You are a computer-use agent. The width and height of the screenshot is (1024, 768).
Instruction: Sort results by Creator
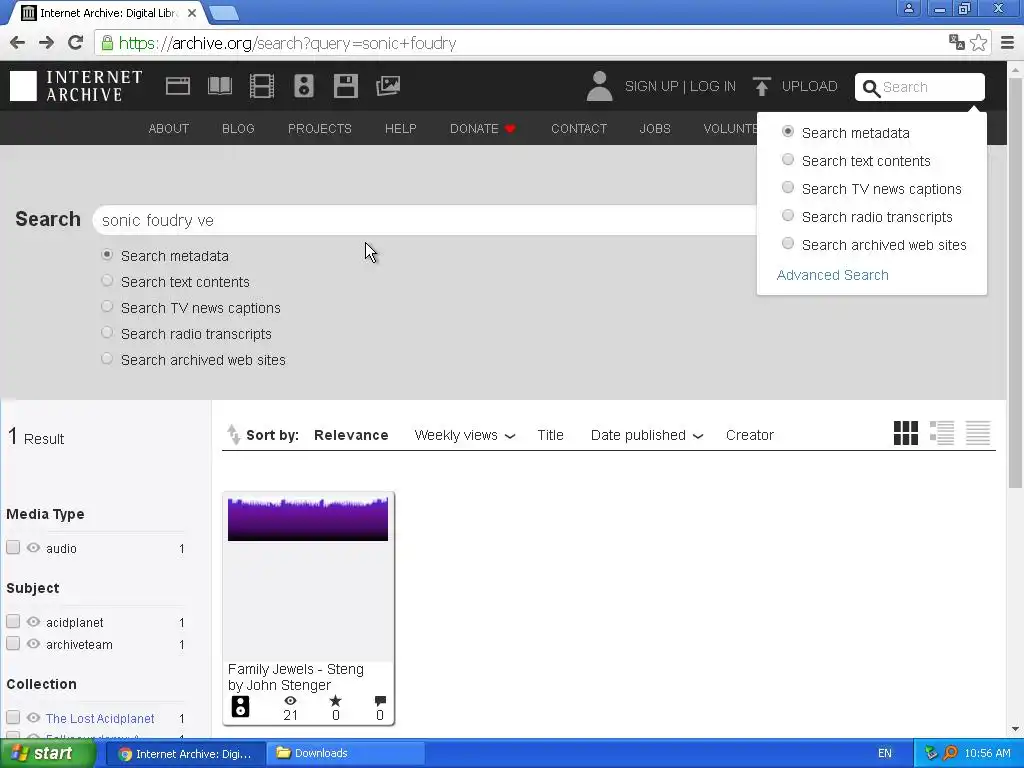[750, 436]
